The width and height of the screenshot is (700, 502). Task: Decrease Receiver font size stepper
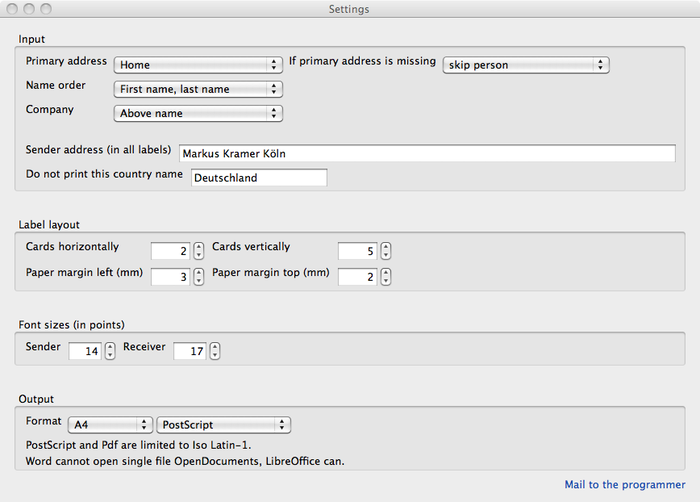[215, 355]
